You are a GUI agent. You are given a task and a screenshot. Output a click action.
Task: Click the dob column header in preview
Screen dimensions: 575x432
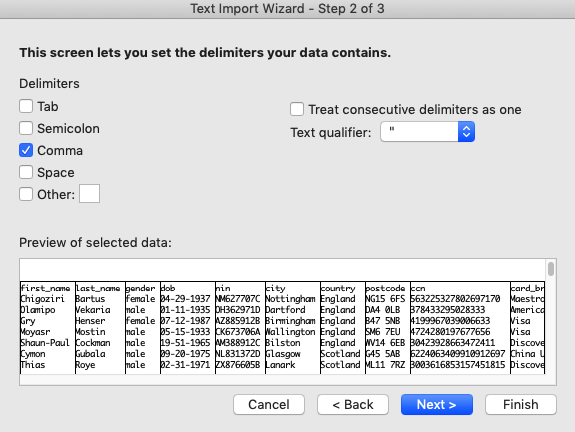pos(168,288)
